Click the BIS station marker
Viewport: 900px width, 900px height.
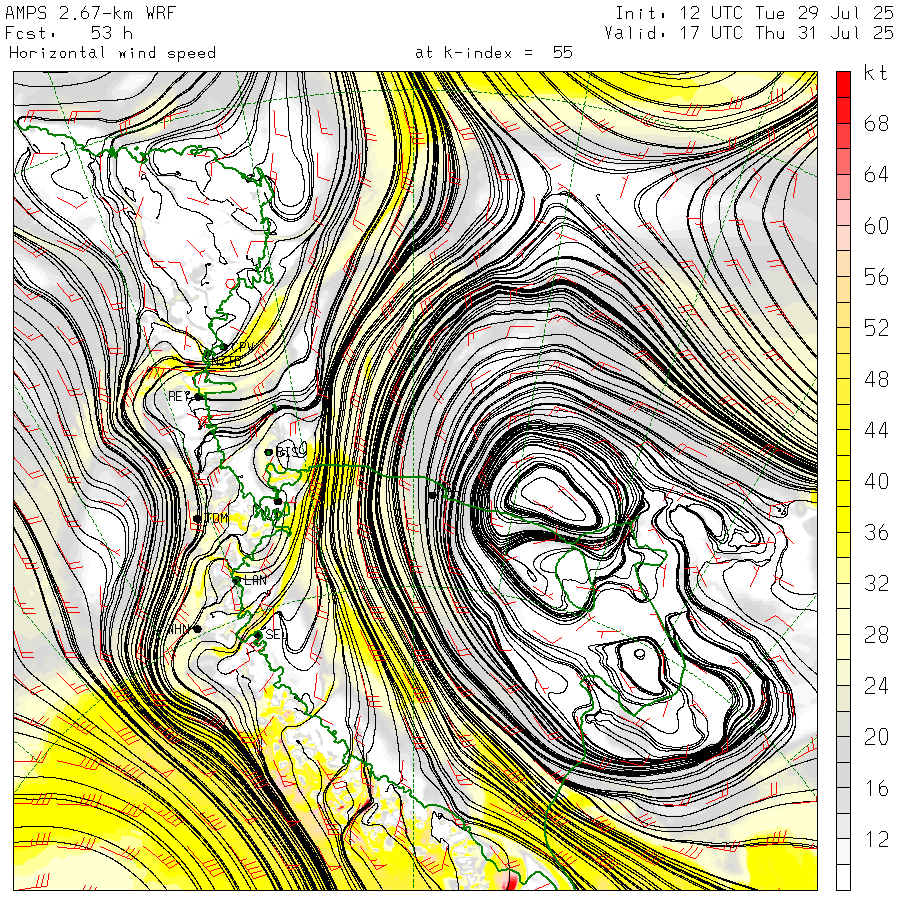click(x=268, y=452)
